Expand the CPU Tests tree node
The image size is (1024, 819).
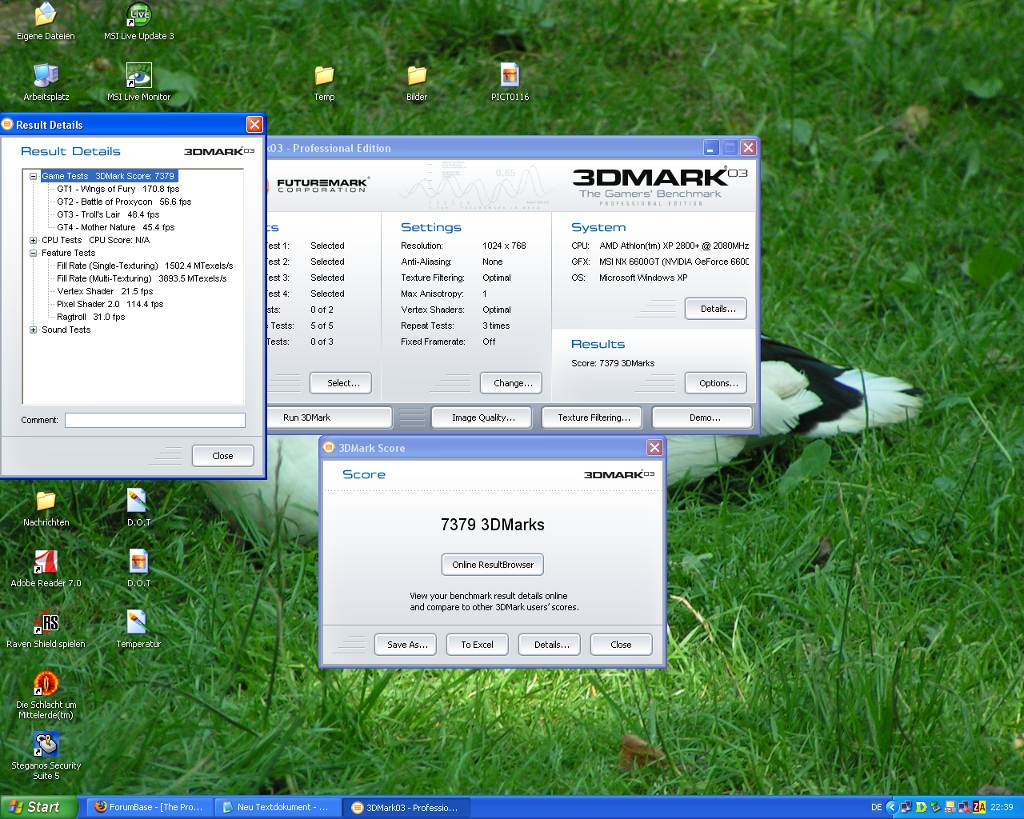pos(33,240)
